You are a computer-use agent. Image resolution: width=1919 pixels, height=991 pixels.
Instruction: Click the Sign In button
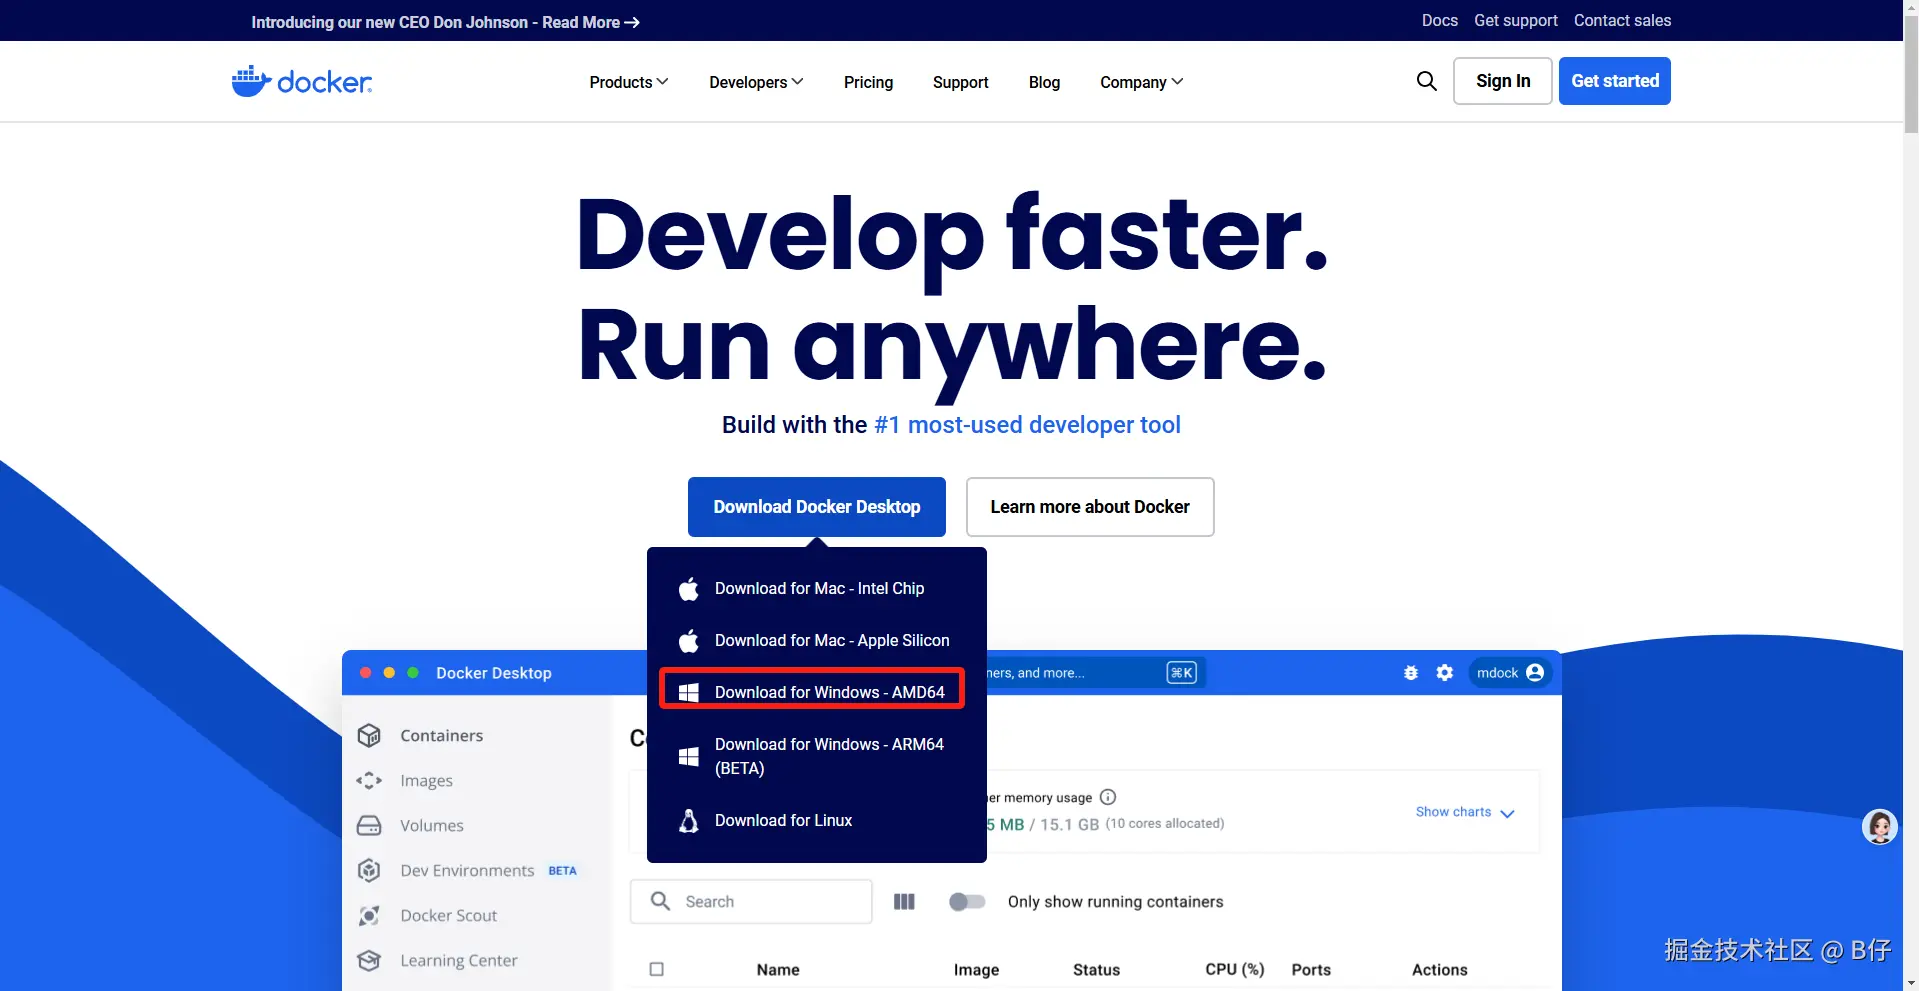click(x=1503, y=81)
